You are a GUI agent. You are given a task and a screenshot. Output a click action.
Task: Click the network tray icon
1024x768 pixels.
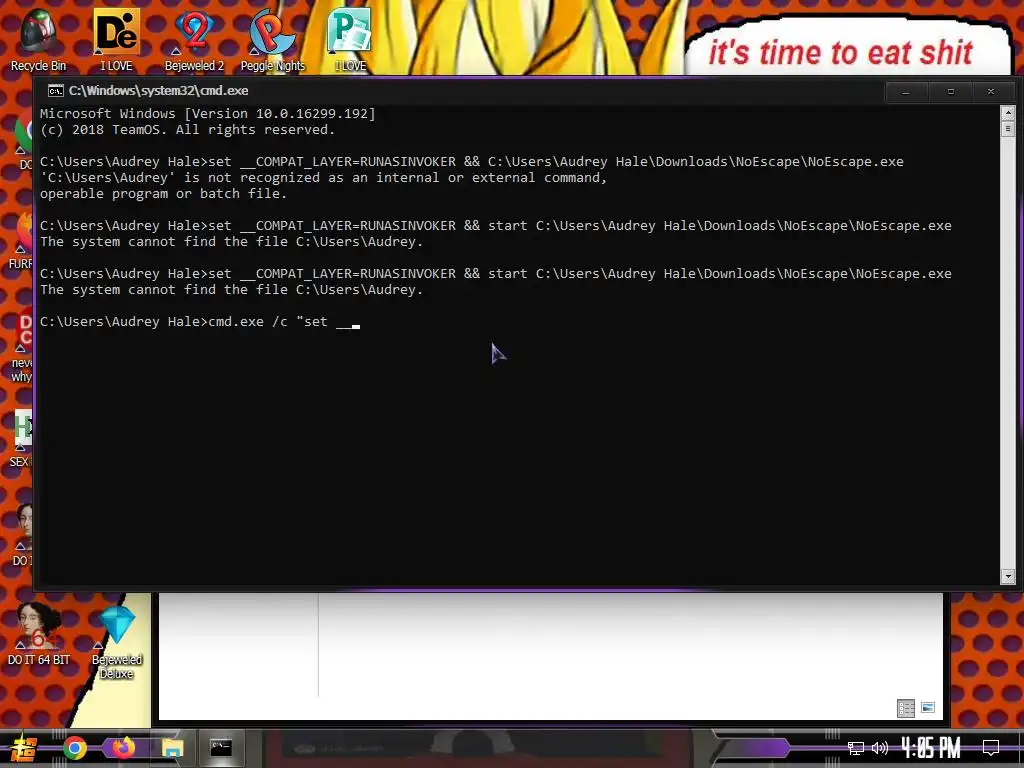856,748
